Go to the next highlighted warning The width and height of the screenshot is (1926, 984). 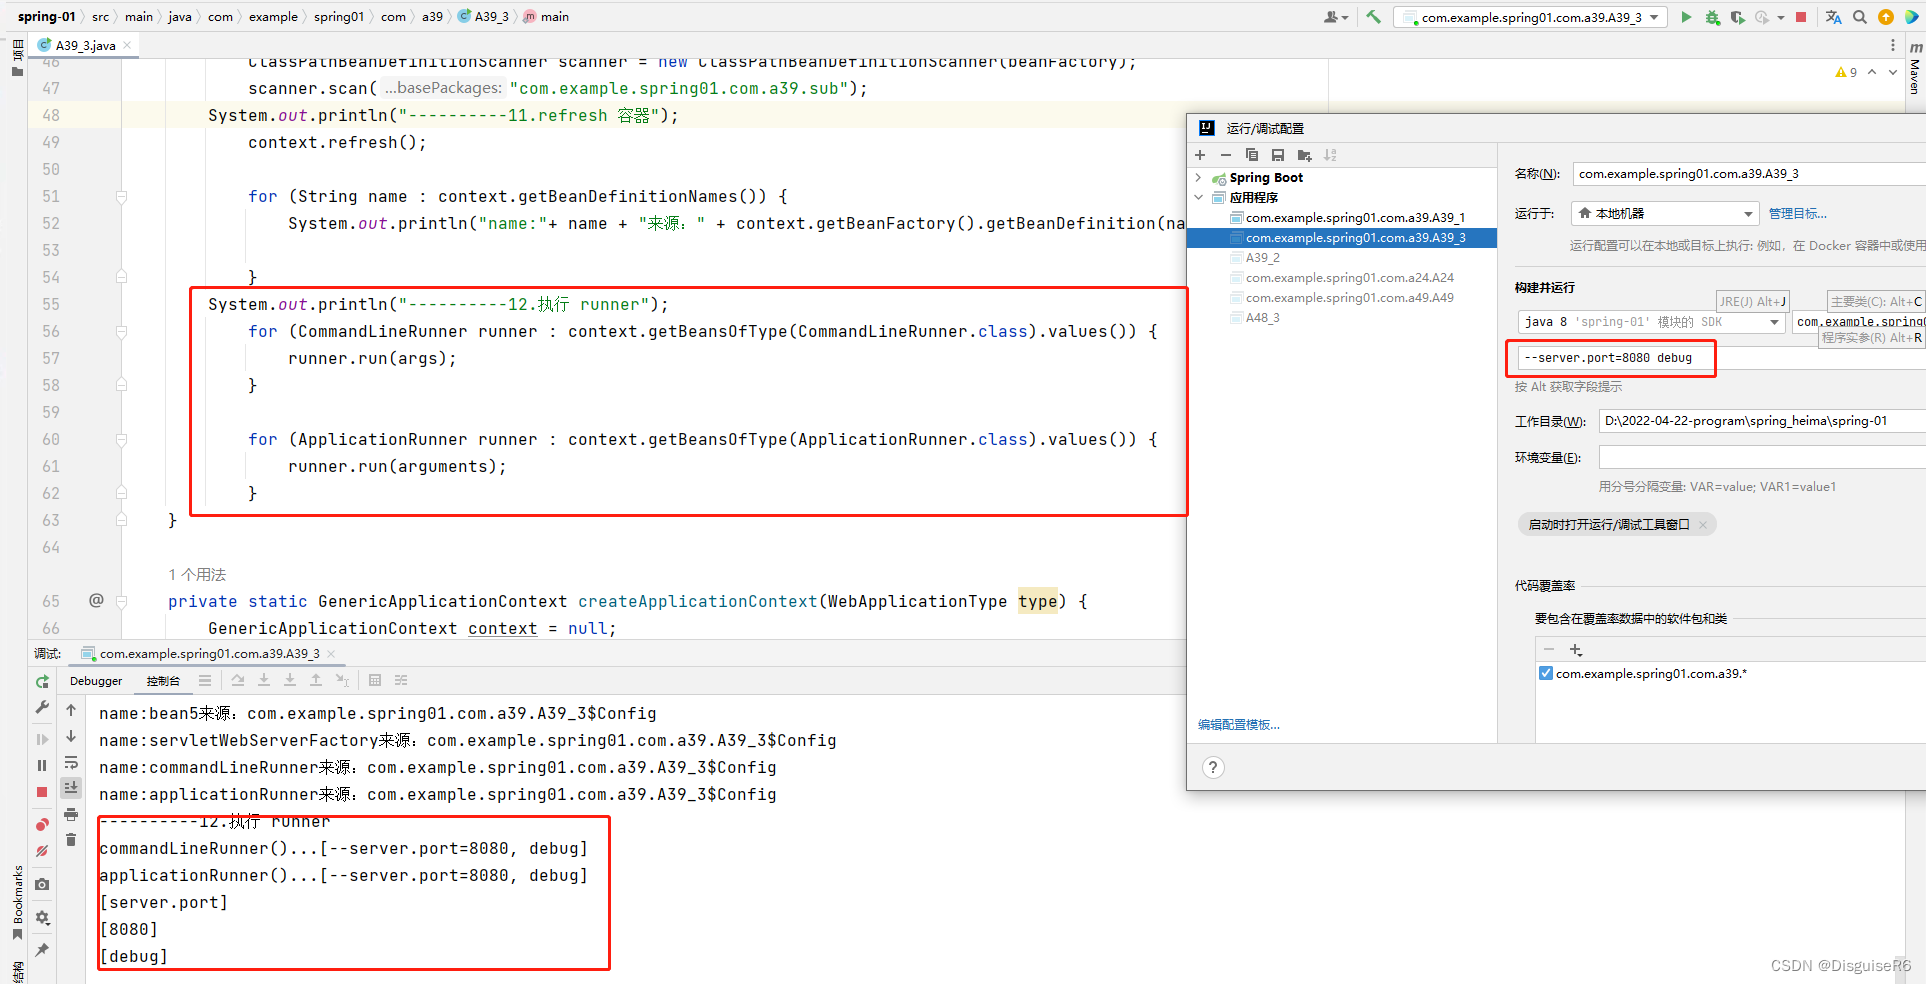point(1893,72)
